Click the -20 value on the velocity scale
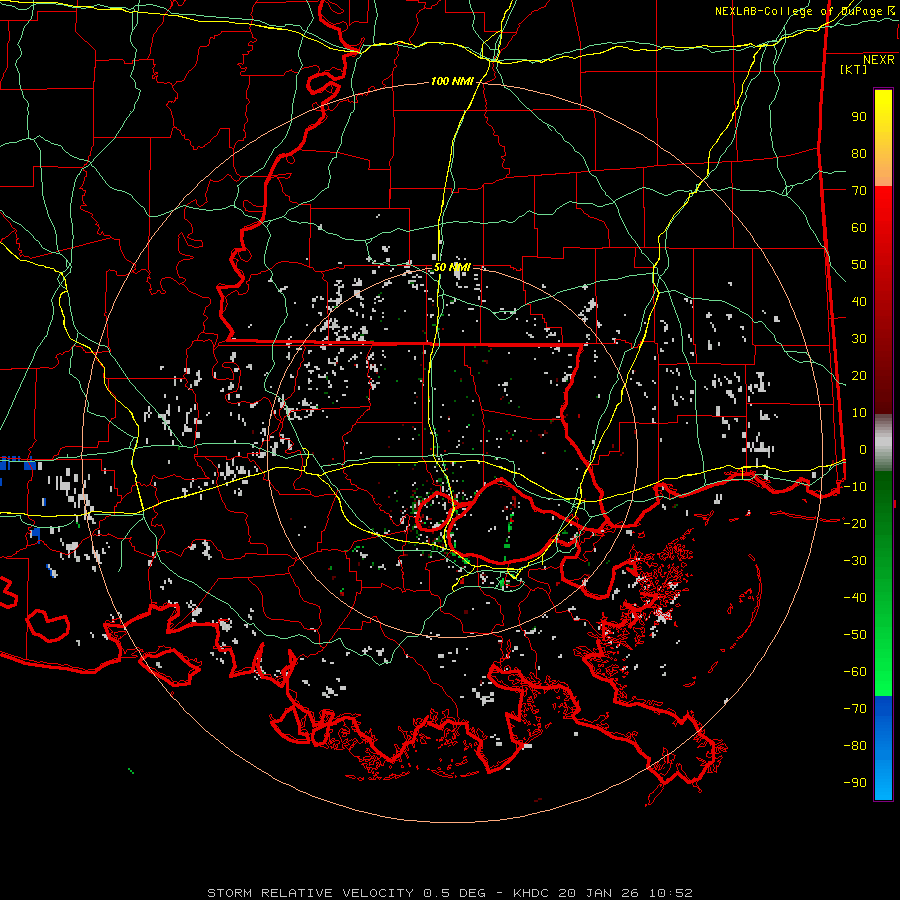The width and height of the screenshot is (900, 900). point(855,523)
